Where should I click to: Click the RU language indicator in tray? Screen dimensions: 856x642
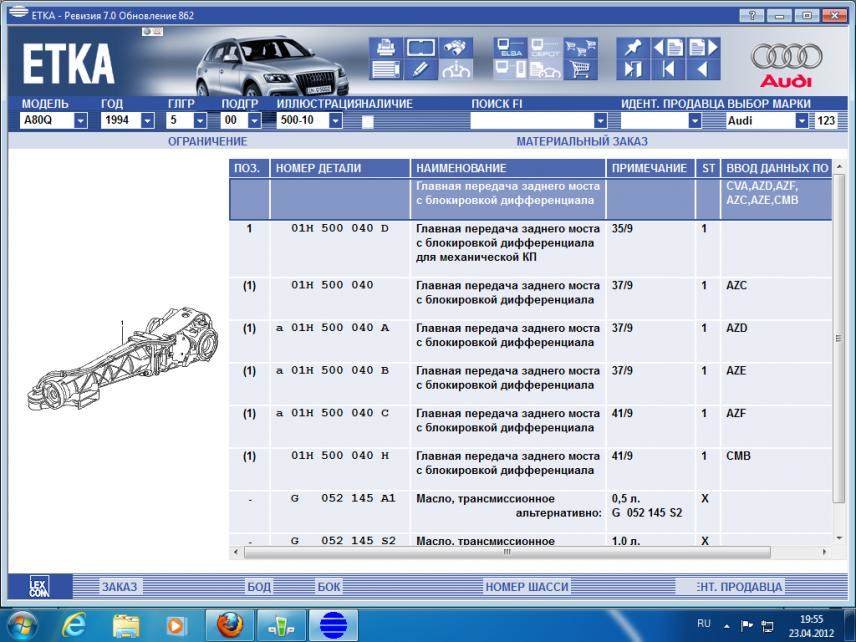pos(704,623)
